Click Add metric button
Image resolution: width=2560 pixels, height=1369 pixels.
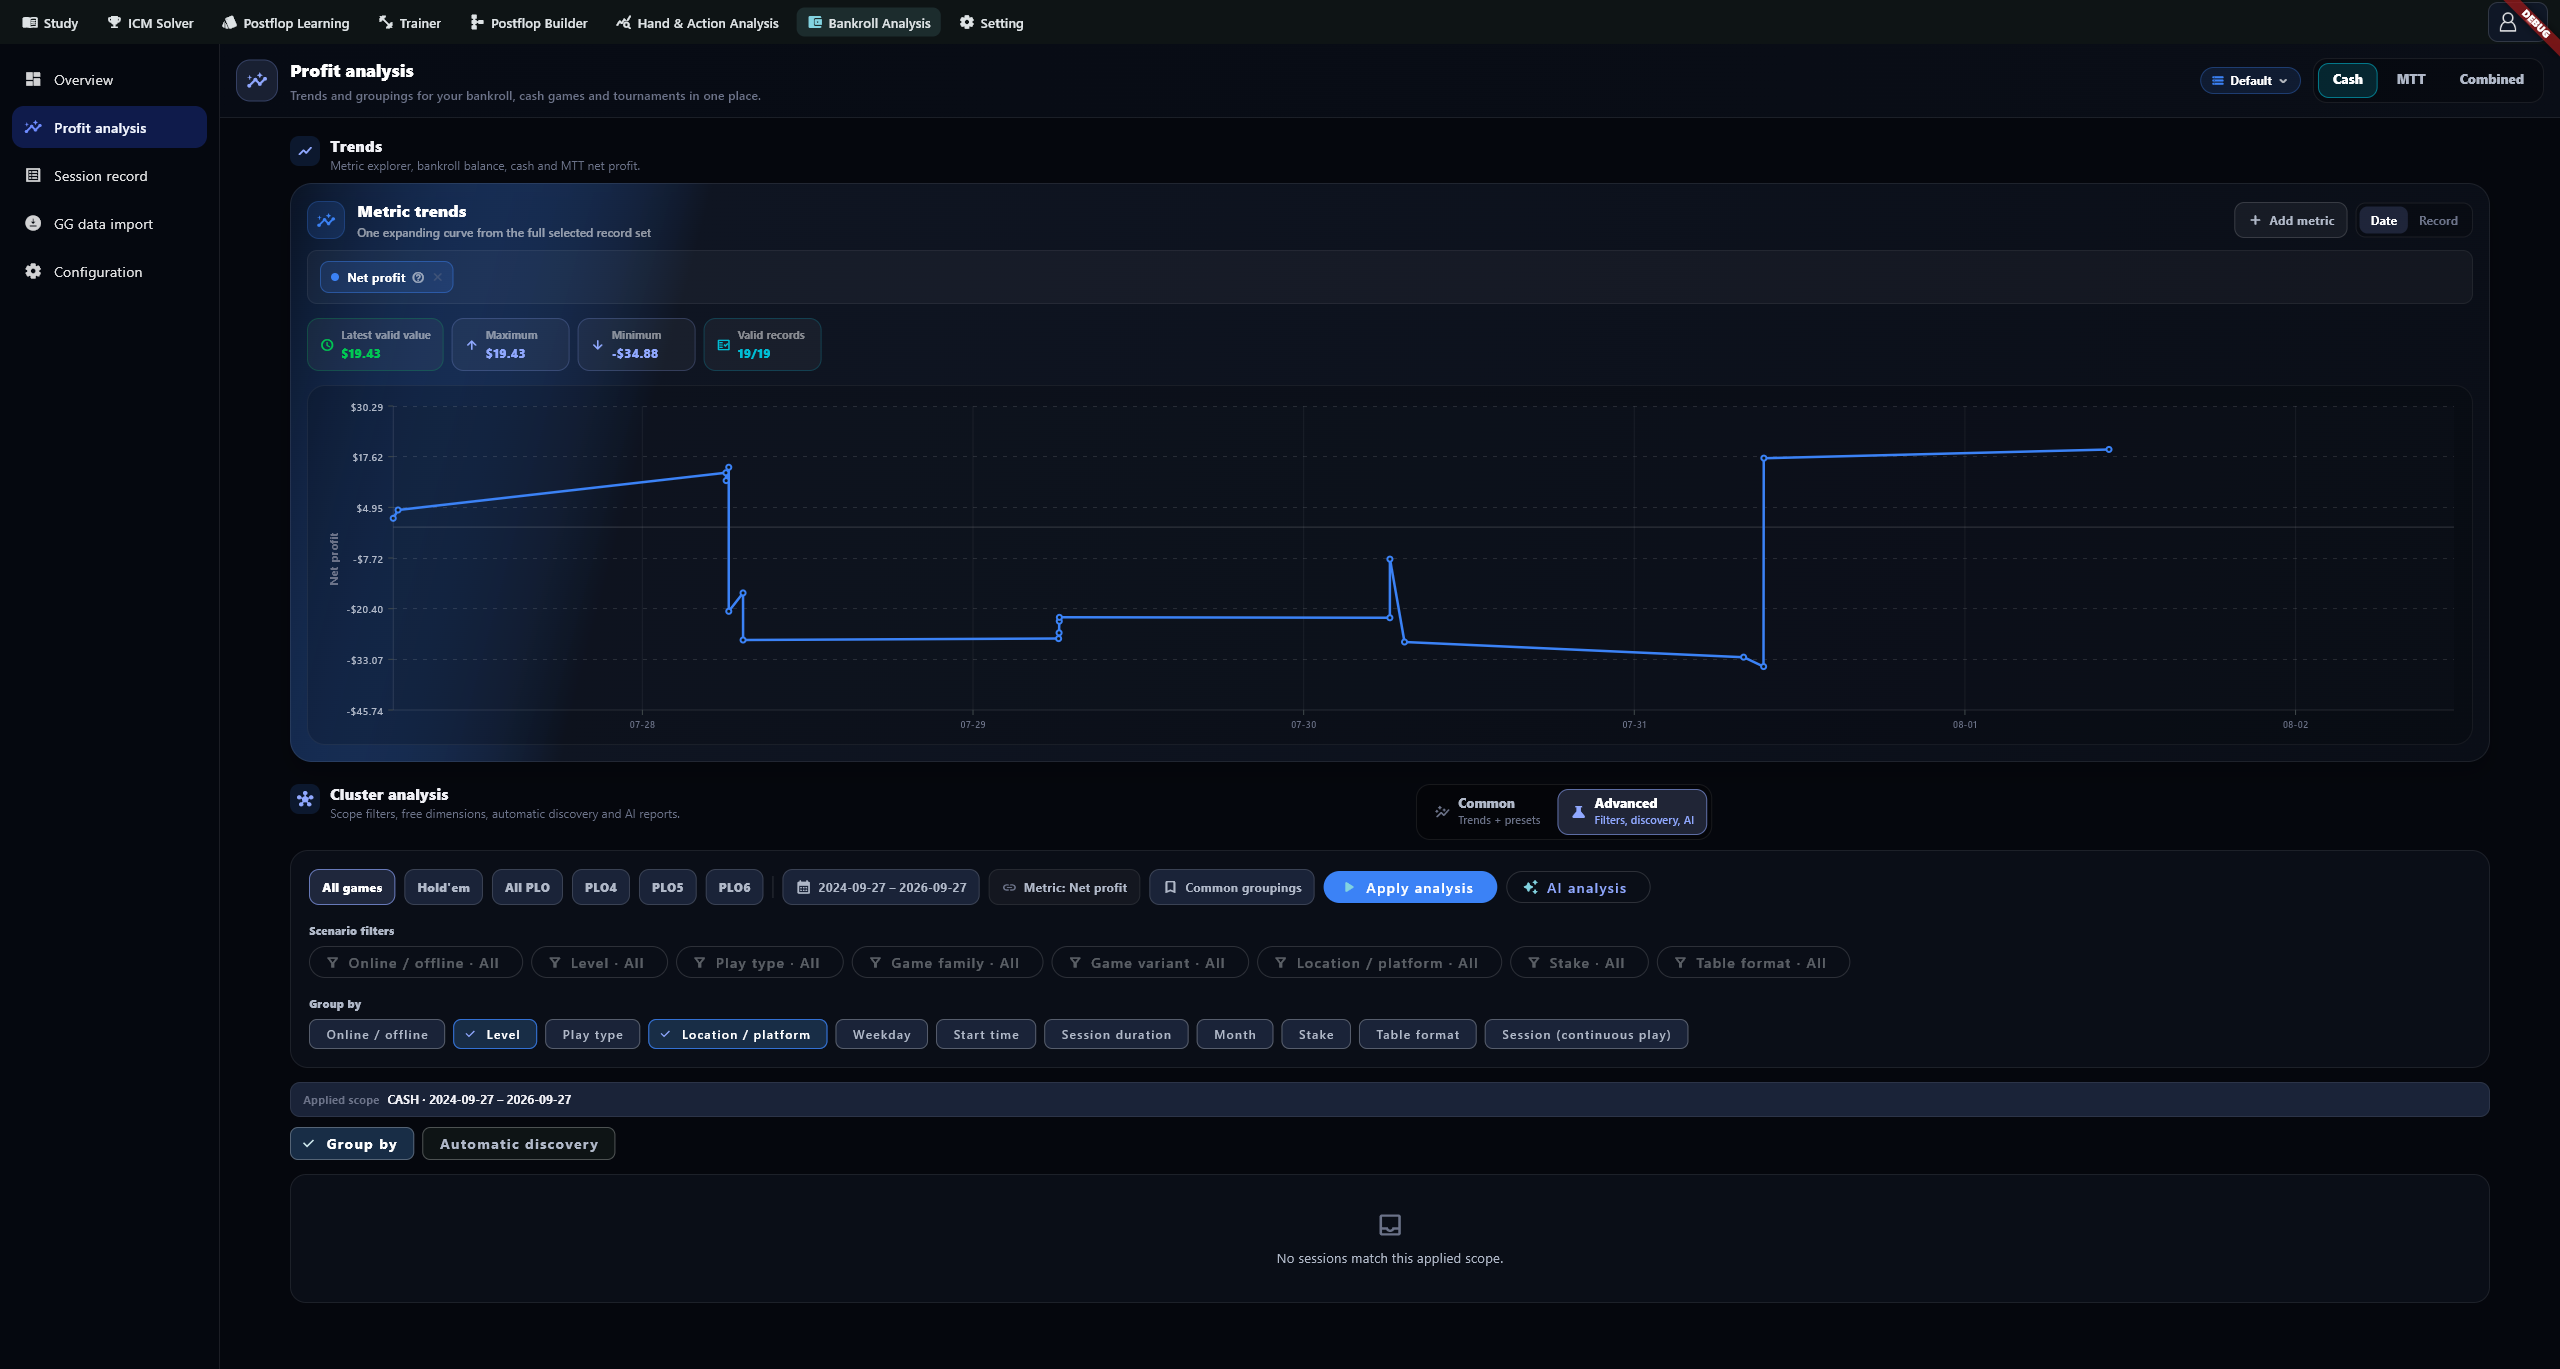click(2290, 220)
